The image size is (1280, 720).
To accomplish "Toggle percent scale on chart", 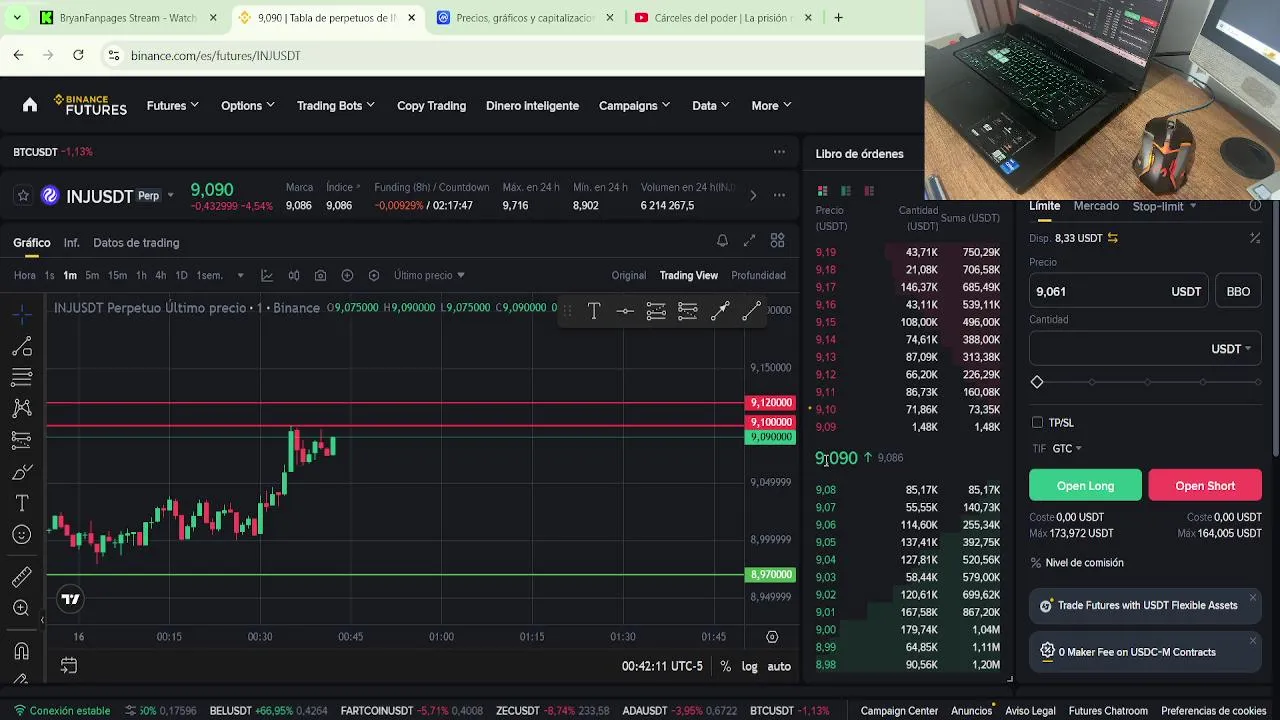I will (x=725, y=666).
